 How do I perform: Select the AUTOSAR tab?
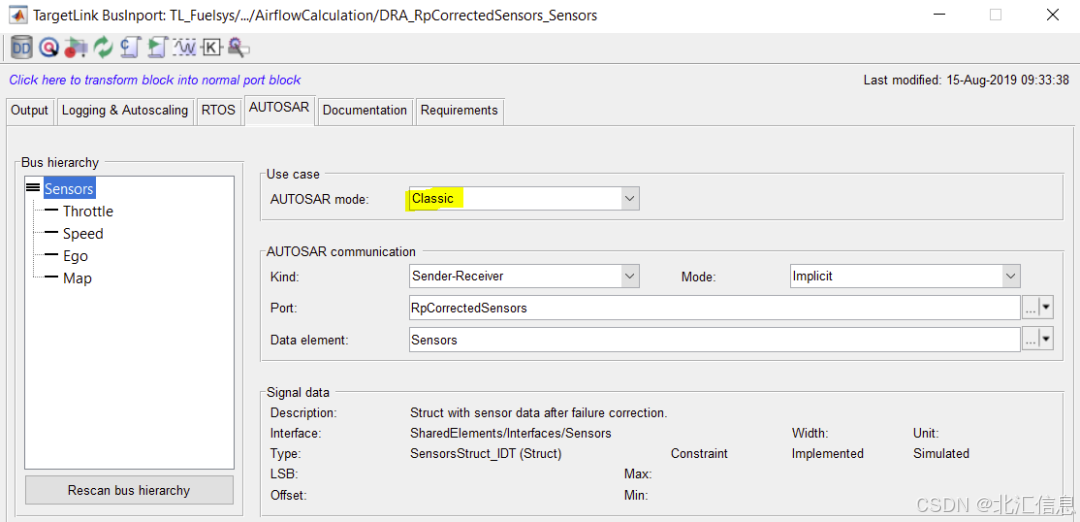click(279, 109)
